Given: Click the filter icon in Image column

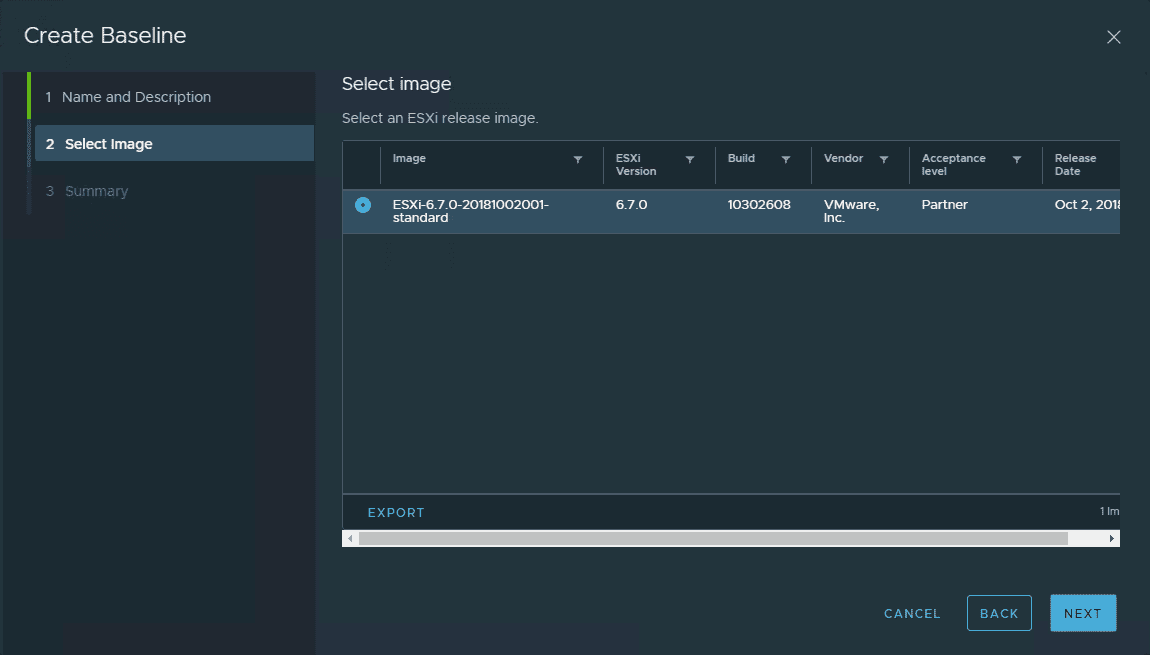Looking at the screenshot, I should tap(578, 160).
